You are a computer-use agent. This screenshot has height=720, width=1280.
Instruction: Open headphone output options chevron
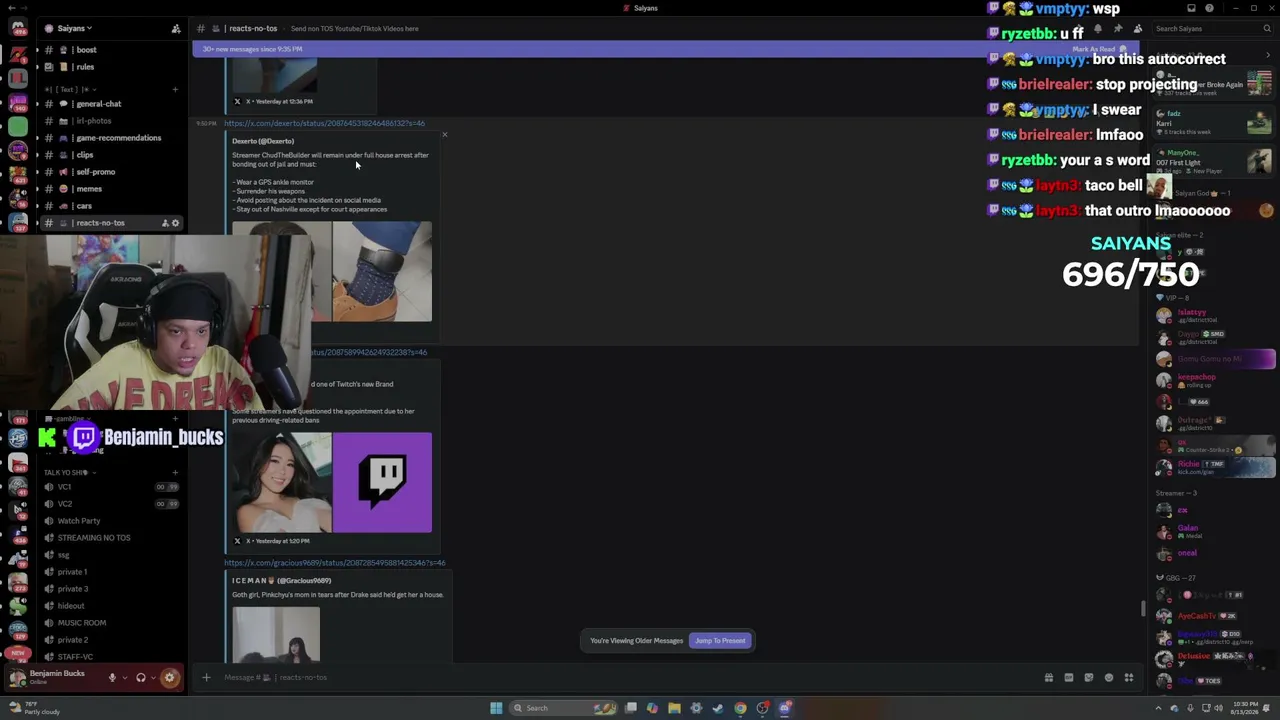[154, 677]
